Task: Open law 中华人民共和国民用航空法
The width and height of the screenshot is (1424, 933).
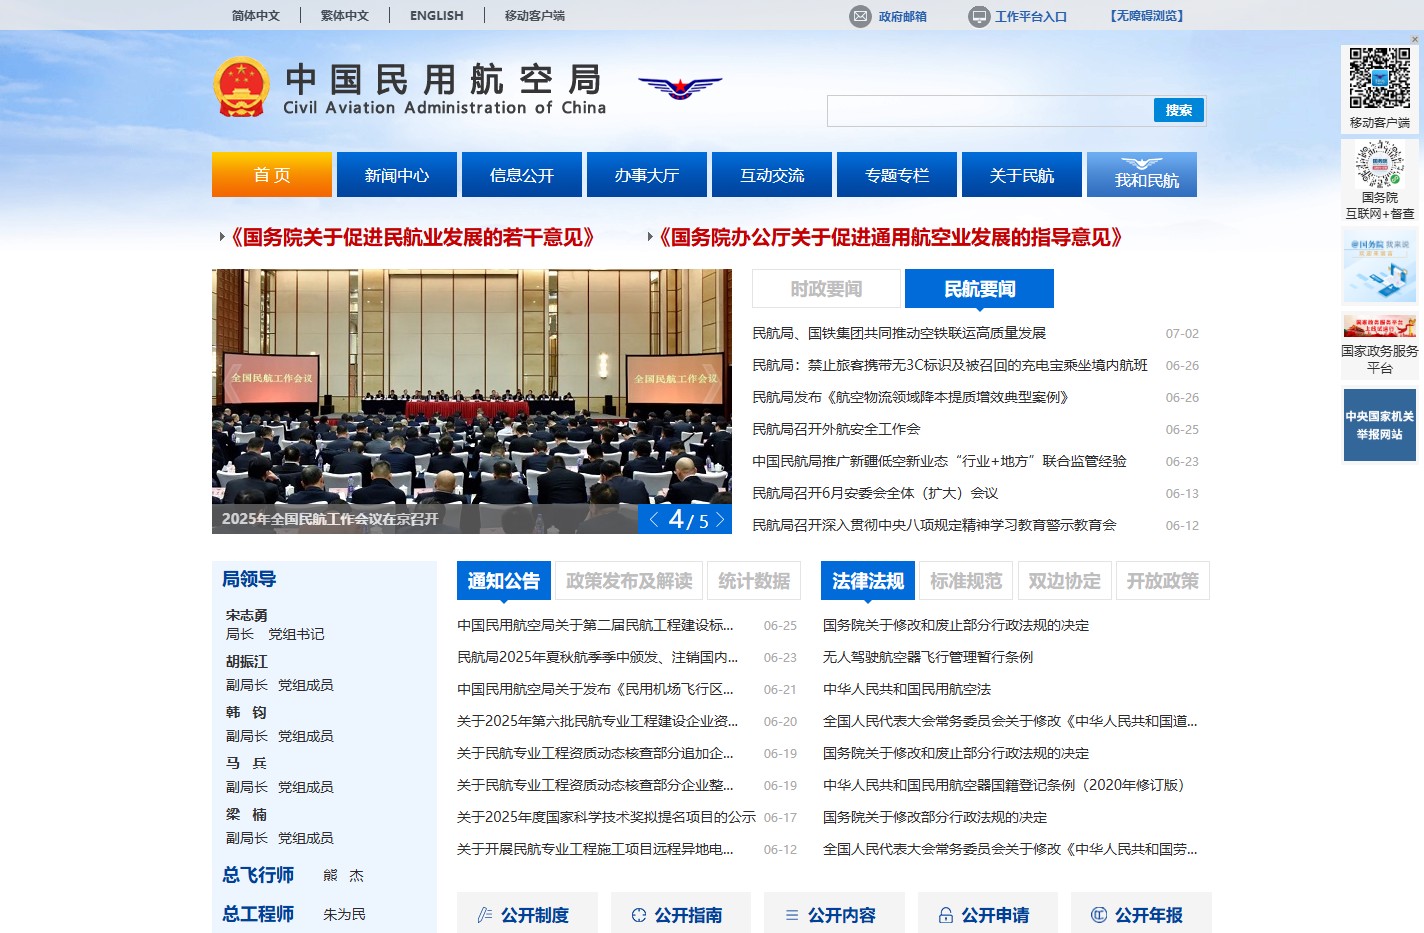Action: pos(907,689)
